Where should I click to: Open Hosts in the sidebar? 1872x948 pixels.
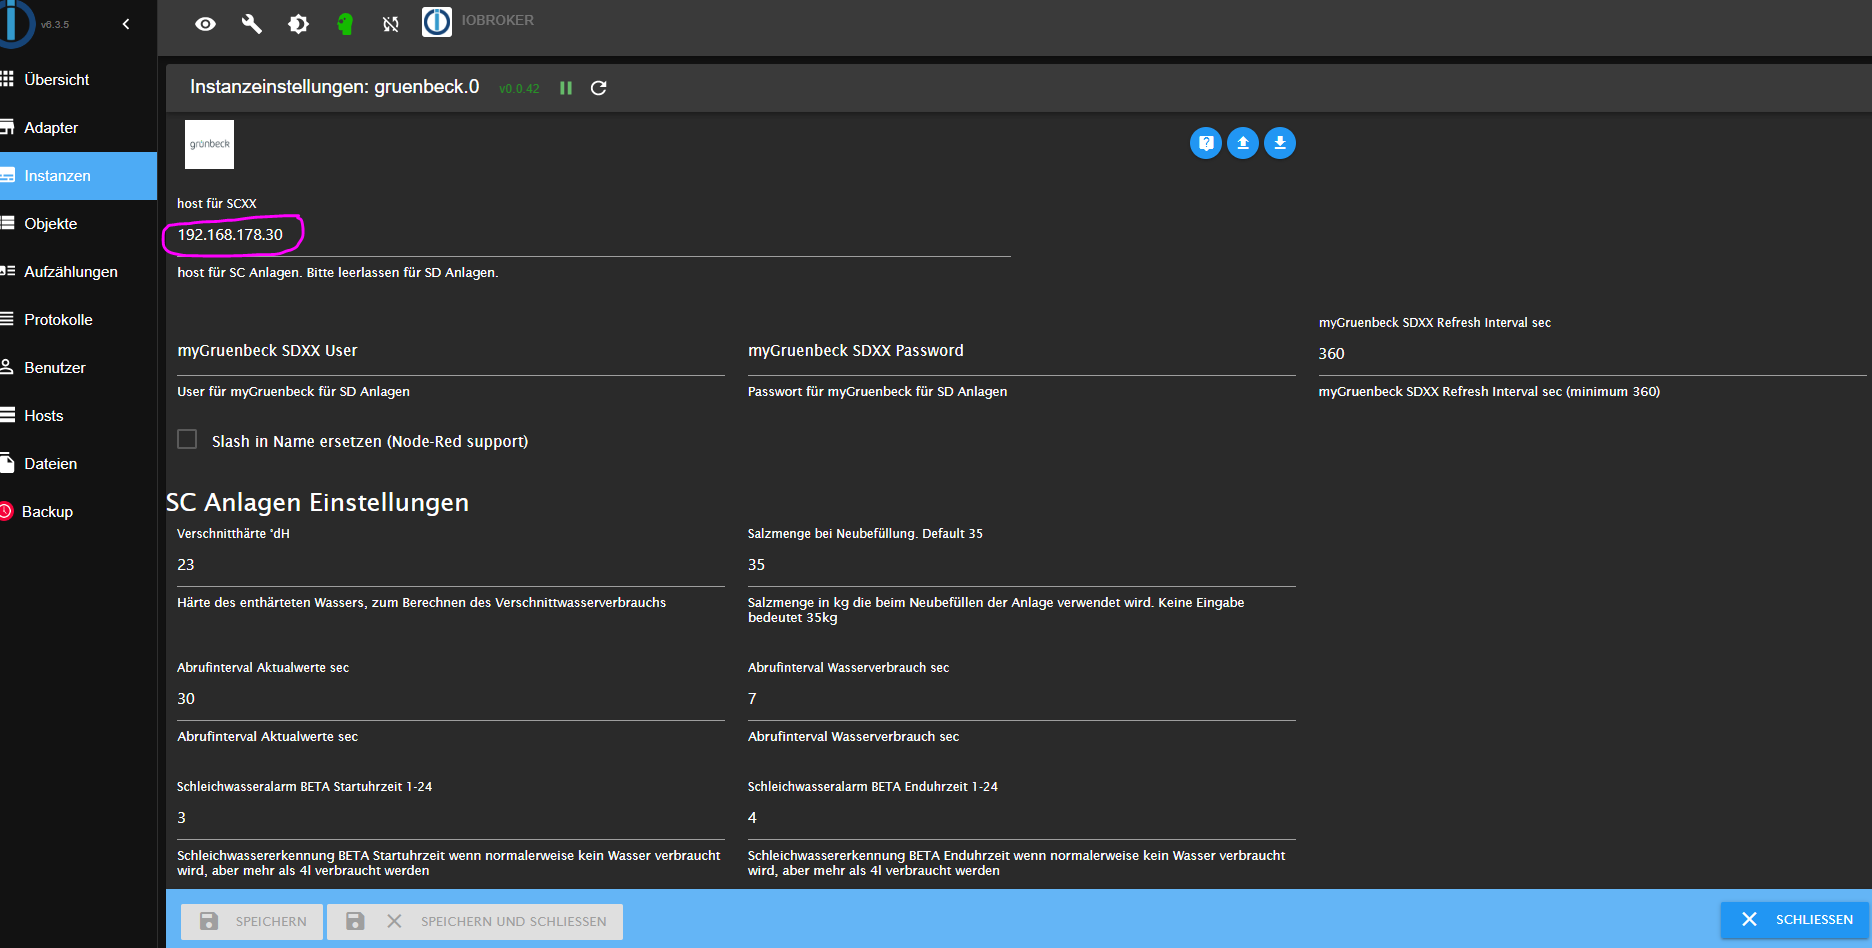(78, 416)
